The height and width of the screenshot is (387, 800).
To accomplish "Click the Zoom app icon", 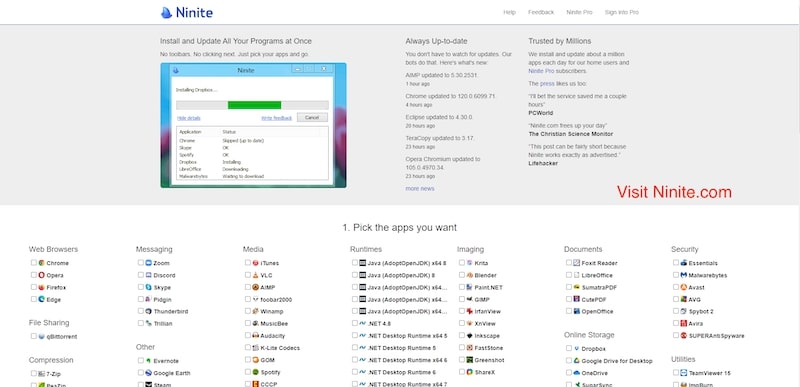I will click(x=148, y=263).
